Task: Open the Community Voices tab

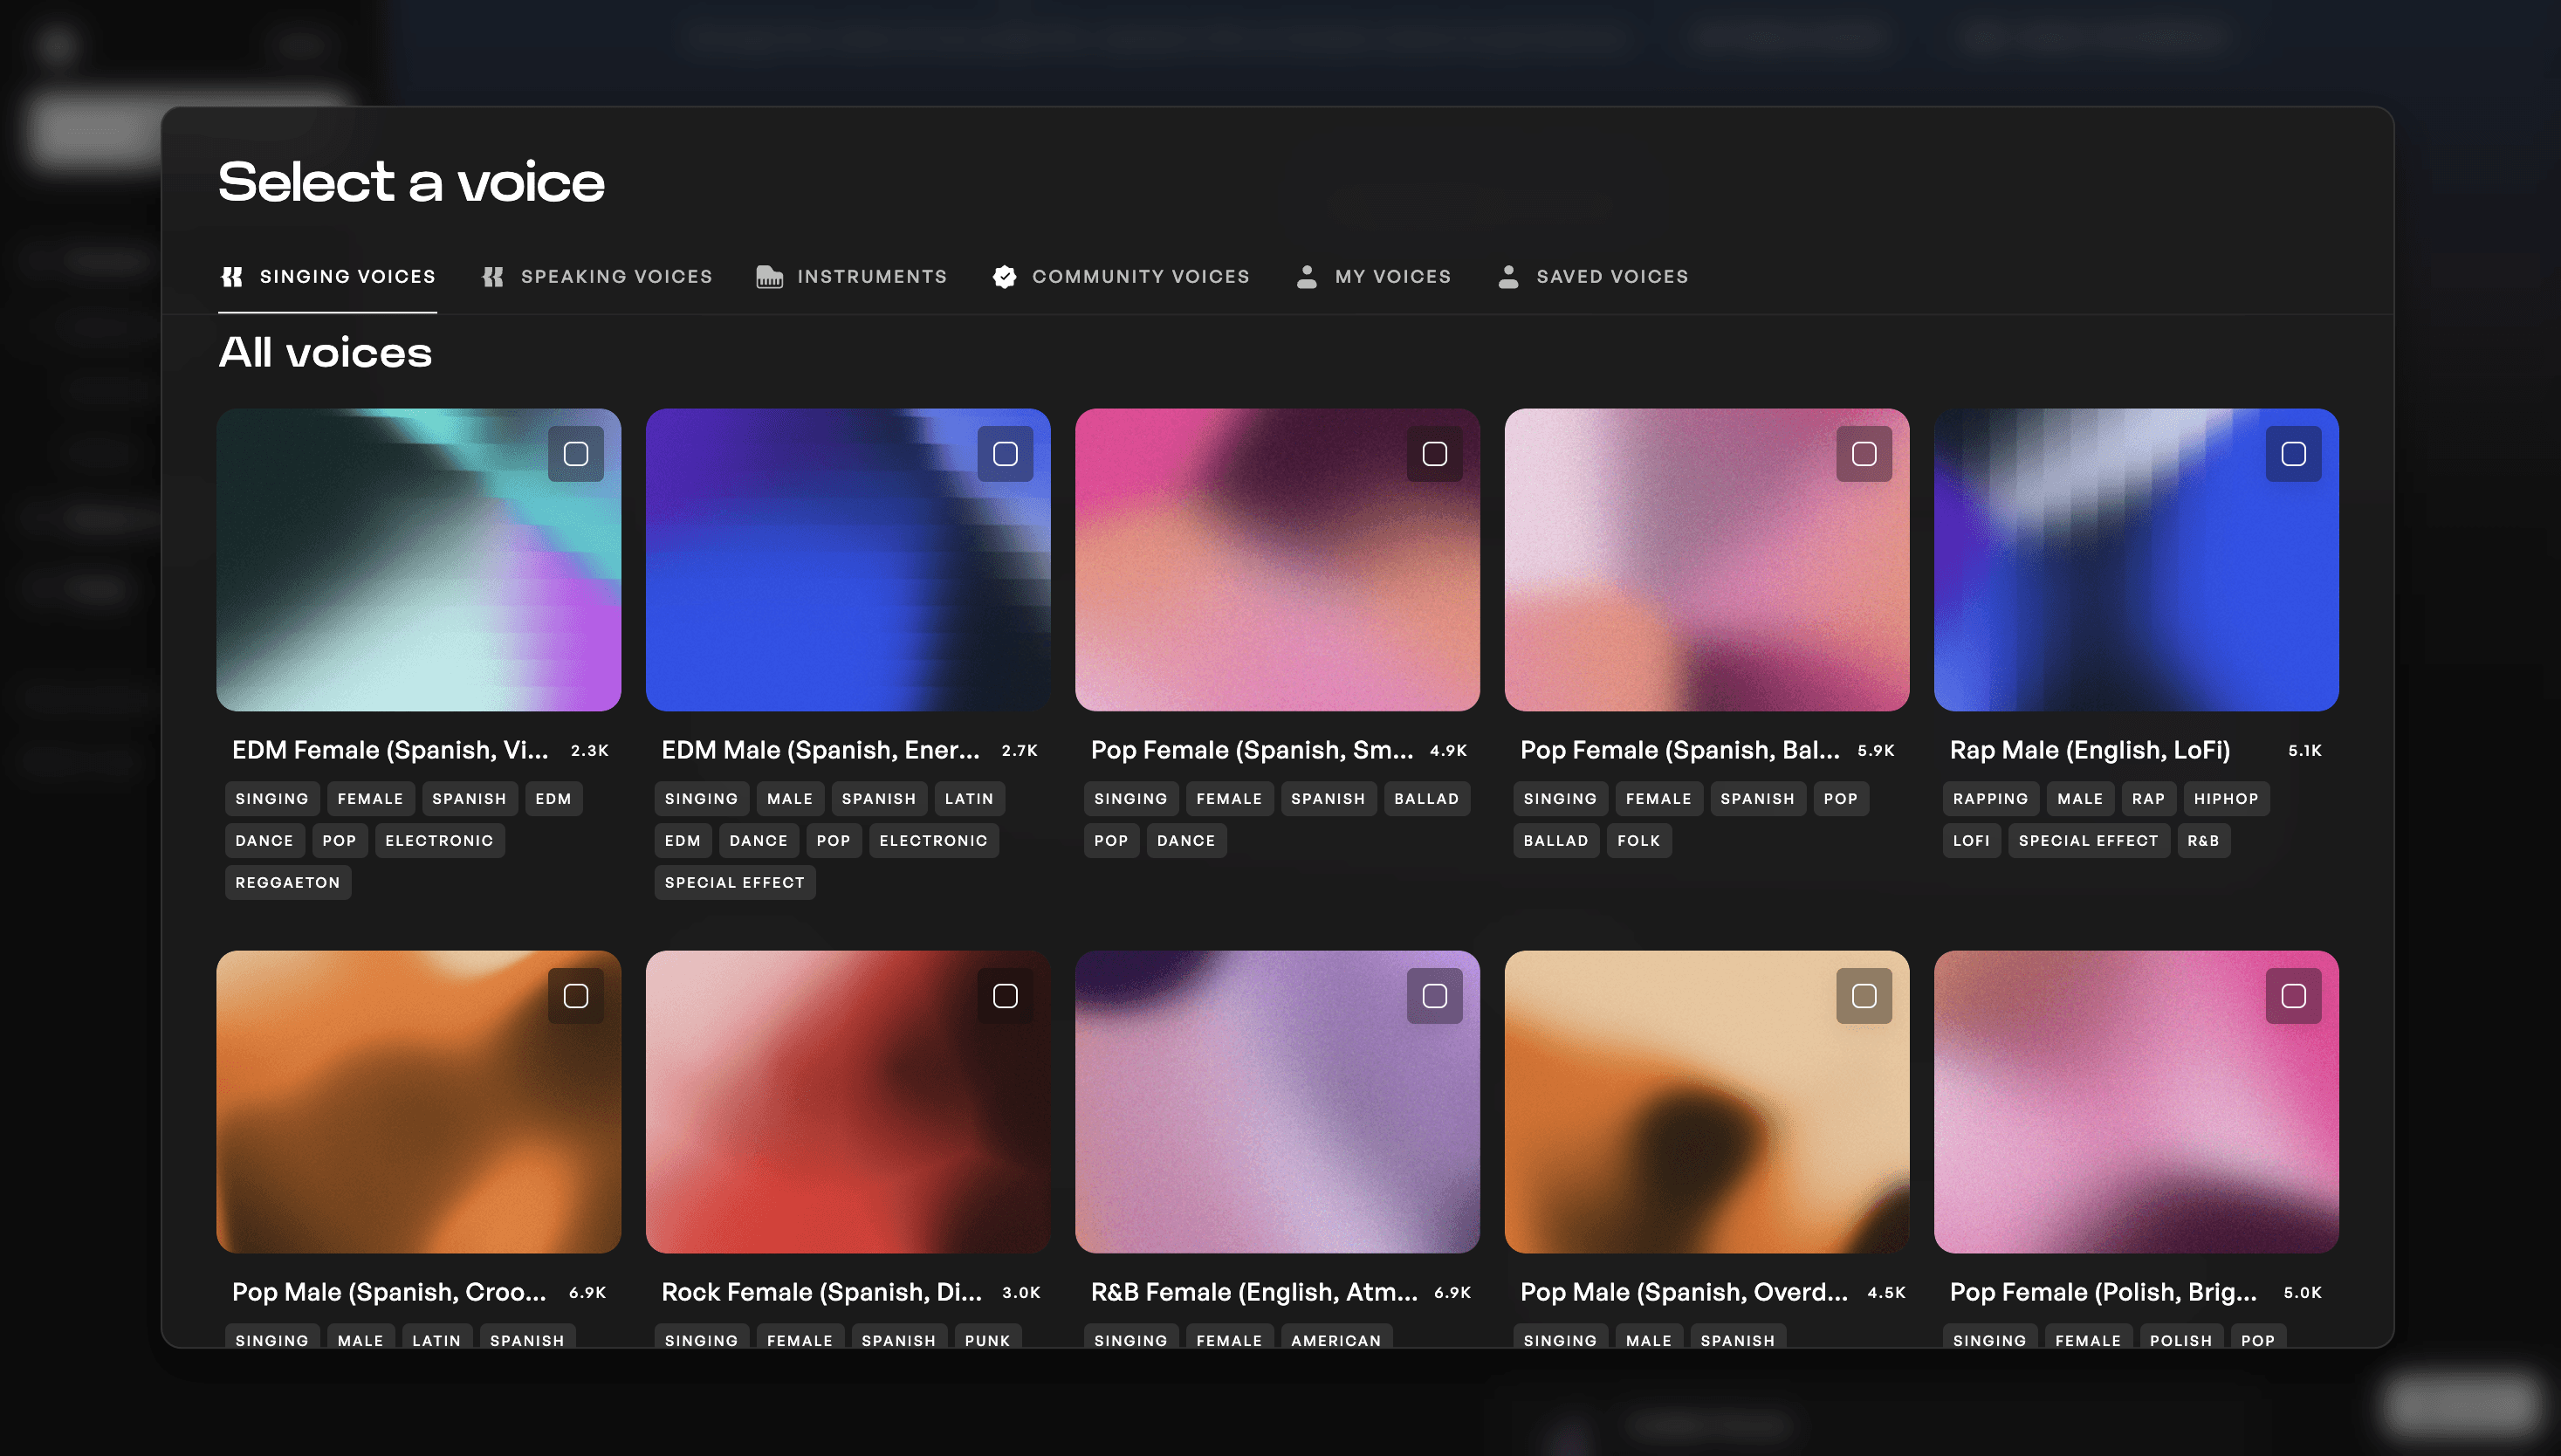Action: (x=1121, y=277)
